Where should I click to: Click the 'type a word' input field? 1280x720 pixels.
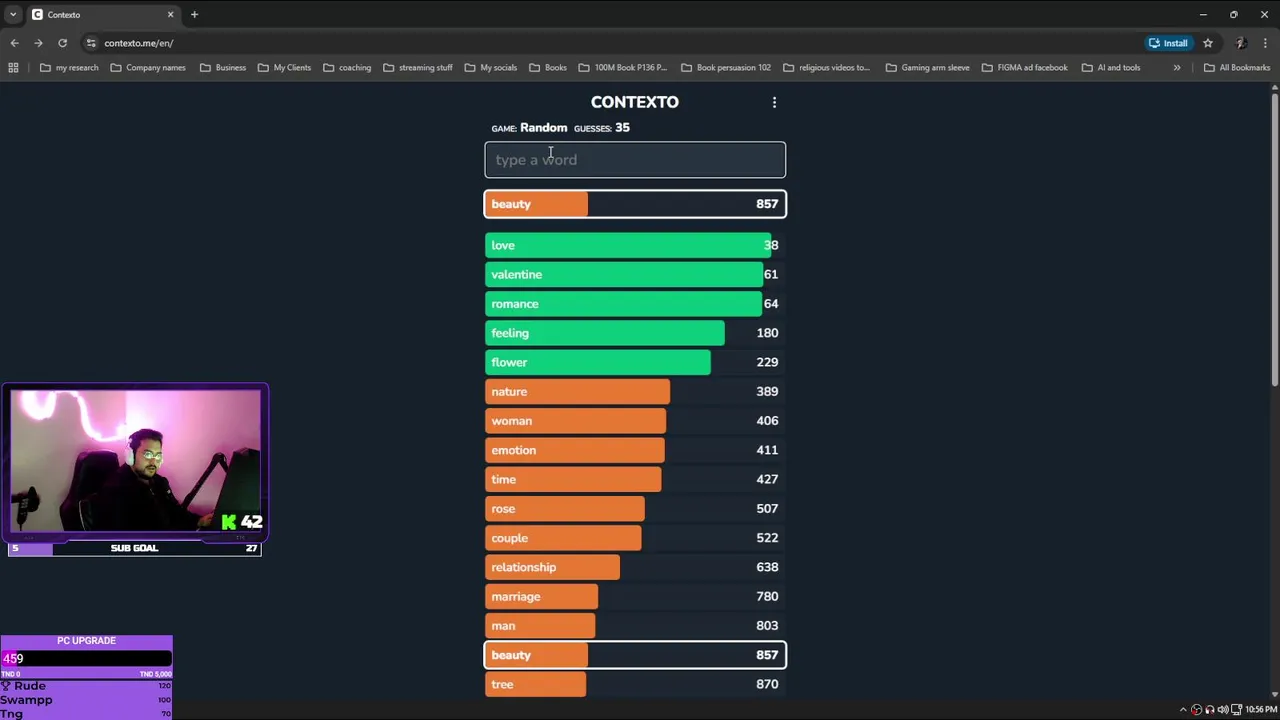[x=635, y=160]
